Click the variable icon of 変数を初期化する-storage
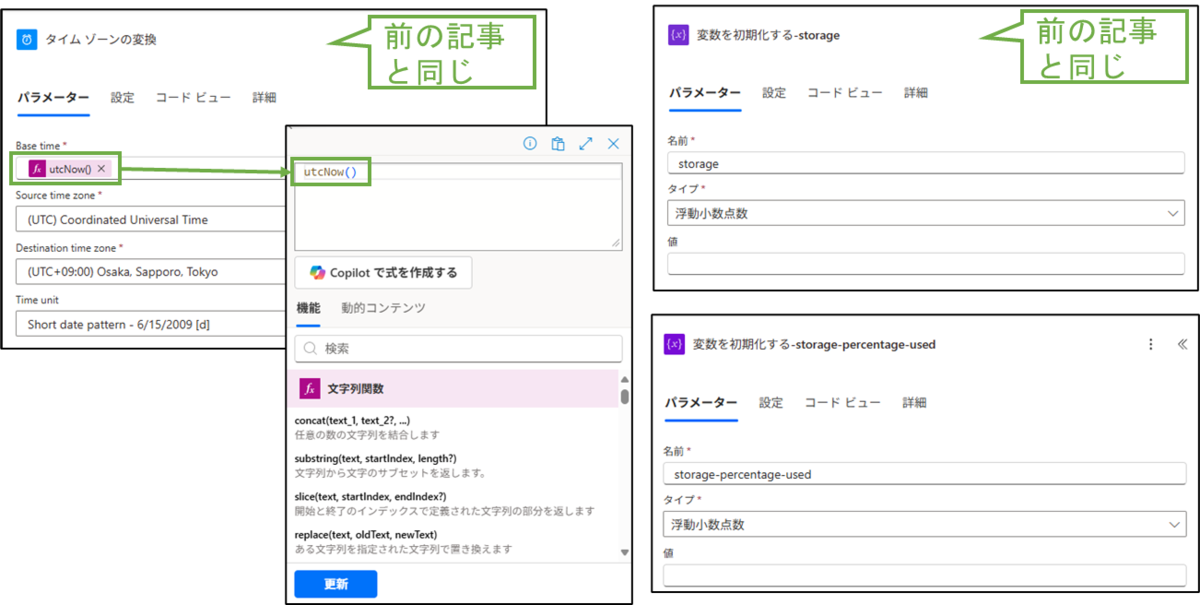Viewport: 1200px width, 605px height. tap(678, 35)
